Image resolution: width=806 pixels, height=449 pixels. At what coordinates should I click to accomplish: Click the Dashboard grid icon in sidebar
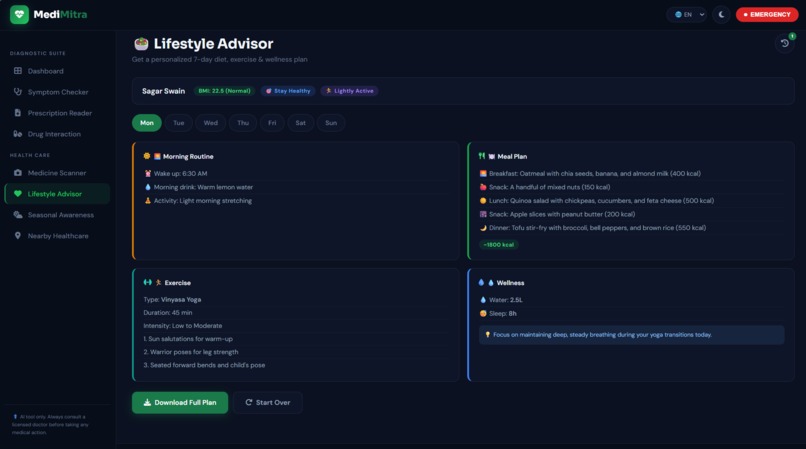(18, 71)
